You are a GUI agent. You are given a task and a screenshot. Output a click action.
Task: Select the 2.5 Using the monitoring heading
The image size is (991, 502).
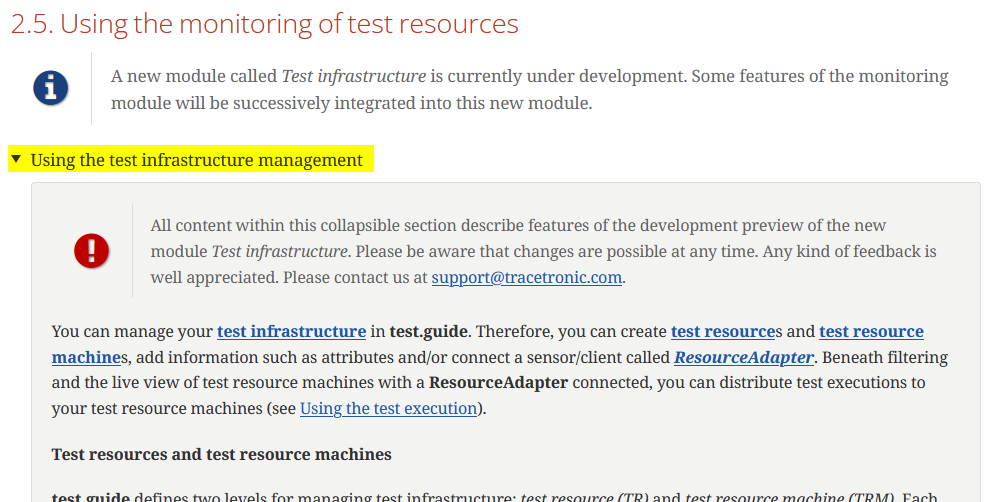coord(265,24)
